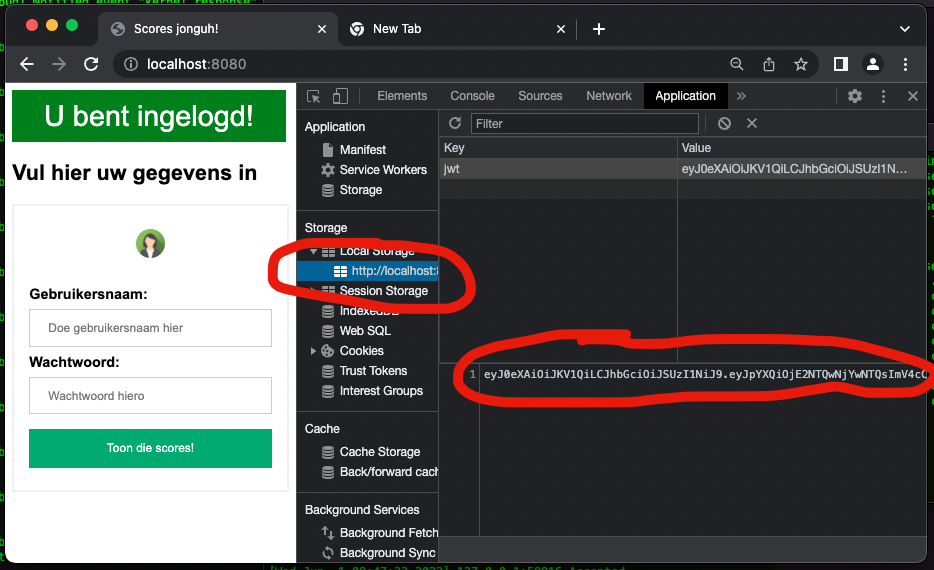Open Trust Tokens in the sidebar

[x=373, y=371]
